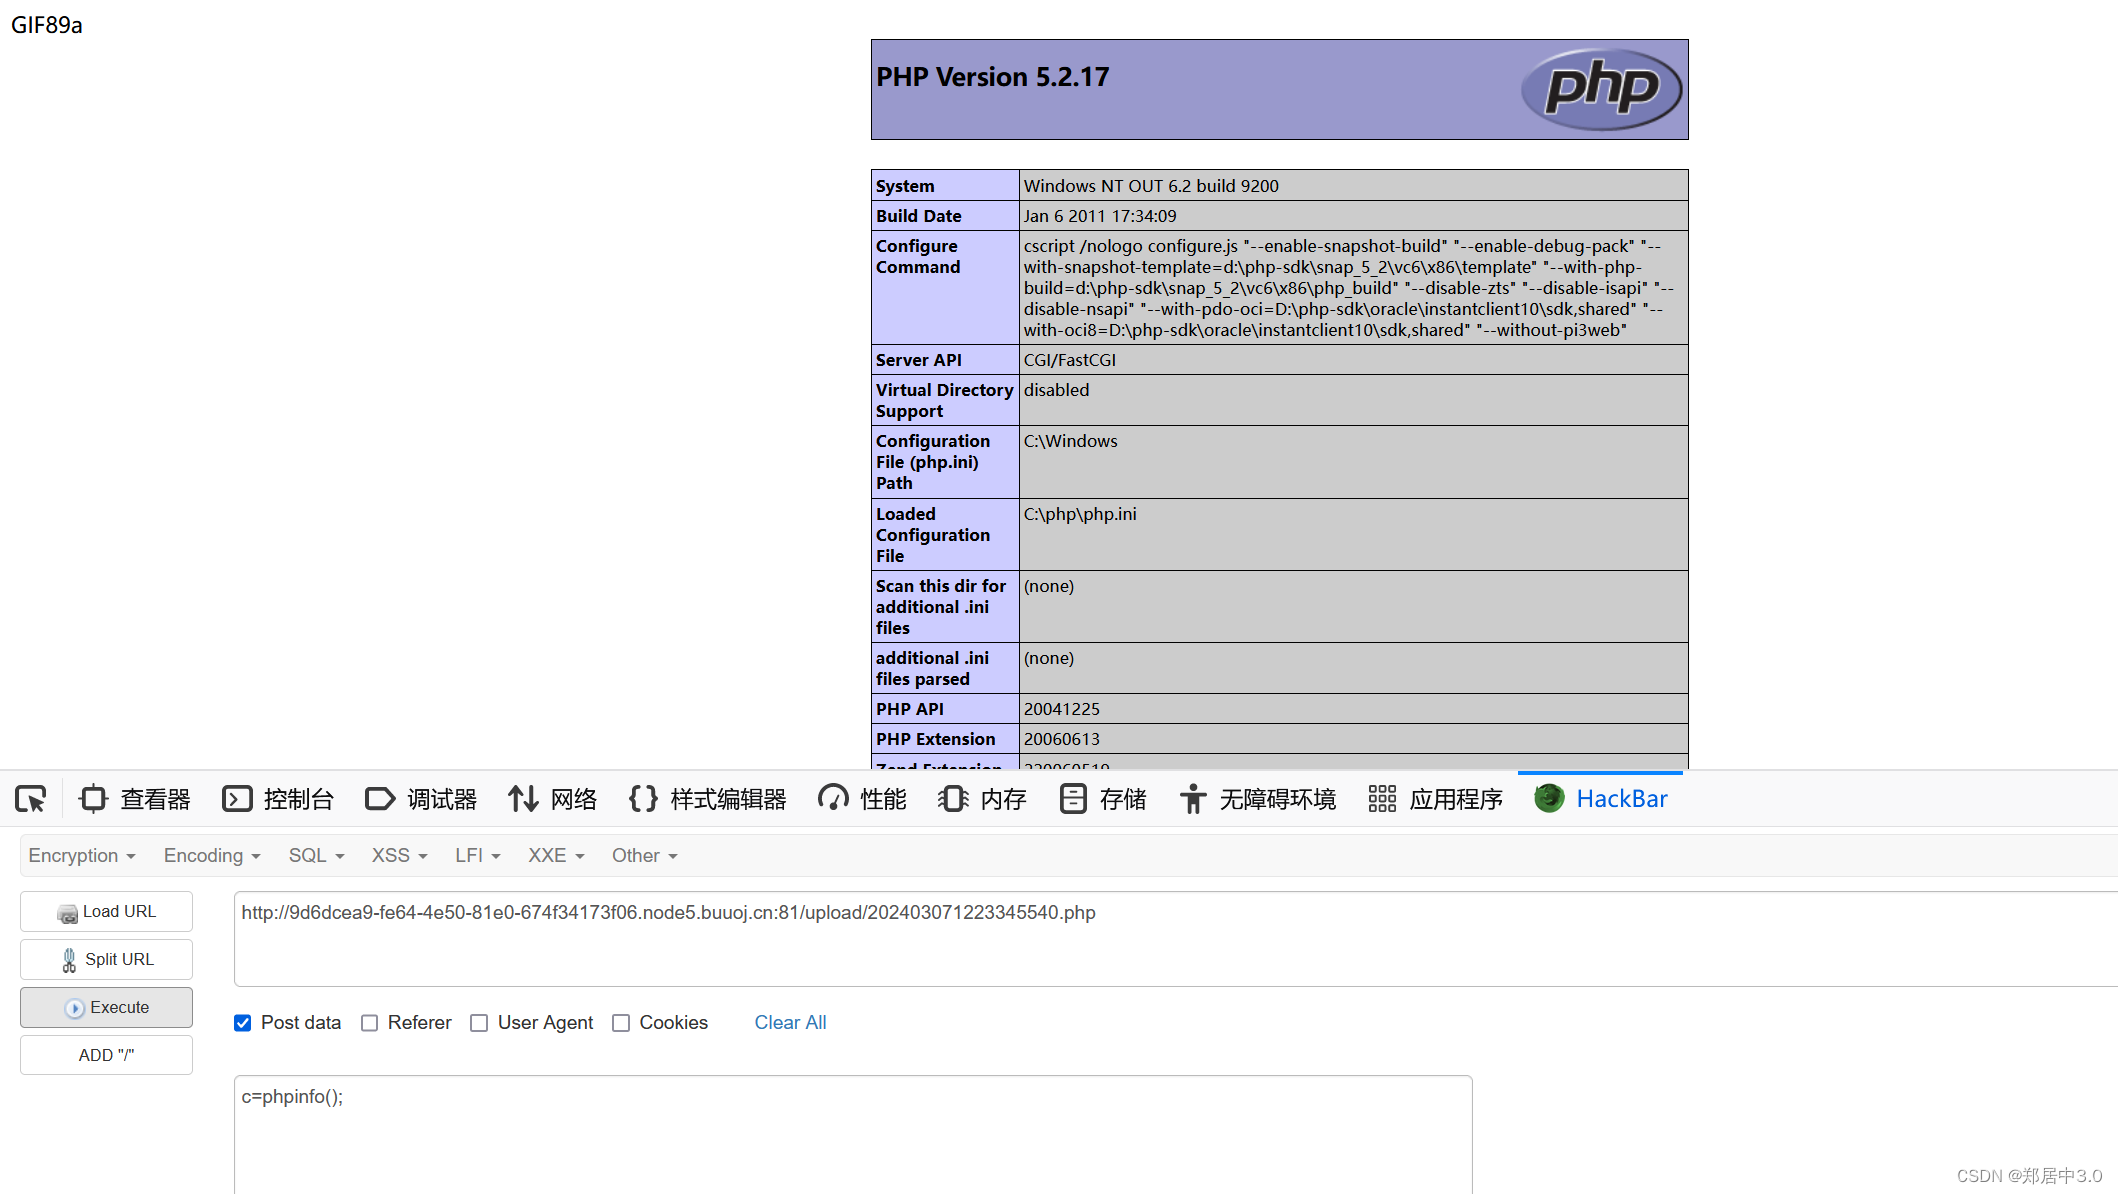The image size is (2118, 1194).
Task: Uncheck the Post data checkbox
Action: [x=242, y=1023]
